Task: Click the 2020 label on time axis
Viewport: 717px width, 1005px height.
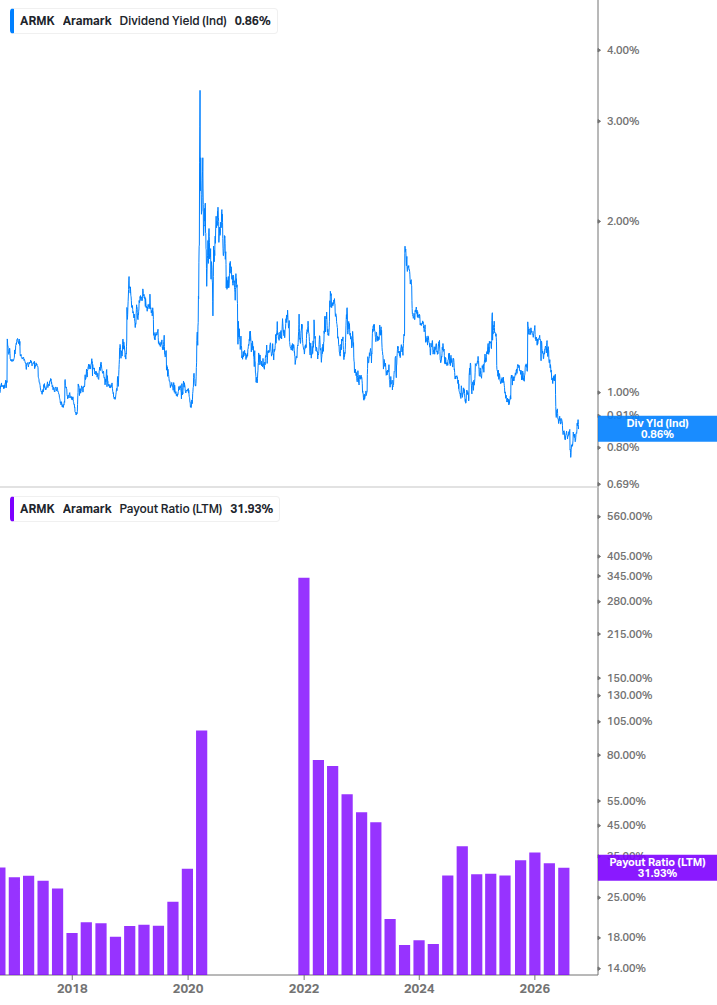Action: [x=188, y=989]
